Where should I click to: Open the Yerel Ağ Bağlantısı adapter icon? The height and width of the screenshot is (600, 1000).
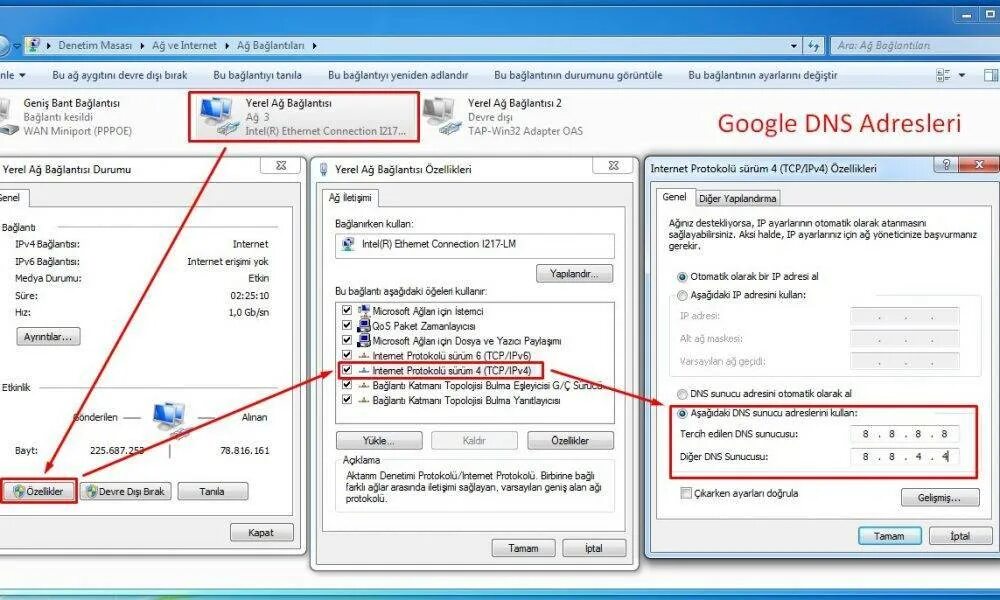coord(219,115)
